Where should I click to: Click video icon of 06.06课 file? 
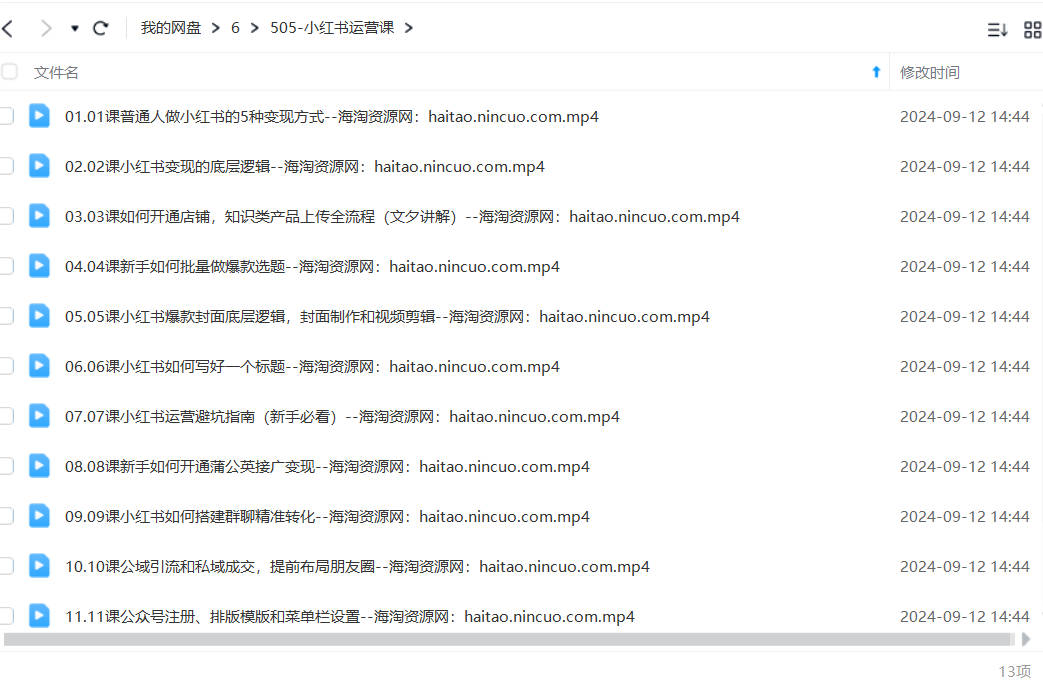[39, 366]
